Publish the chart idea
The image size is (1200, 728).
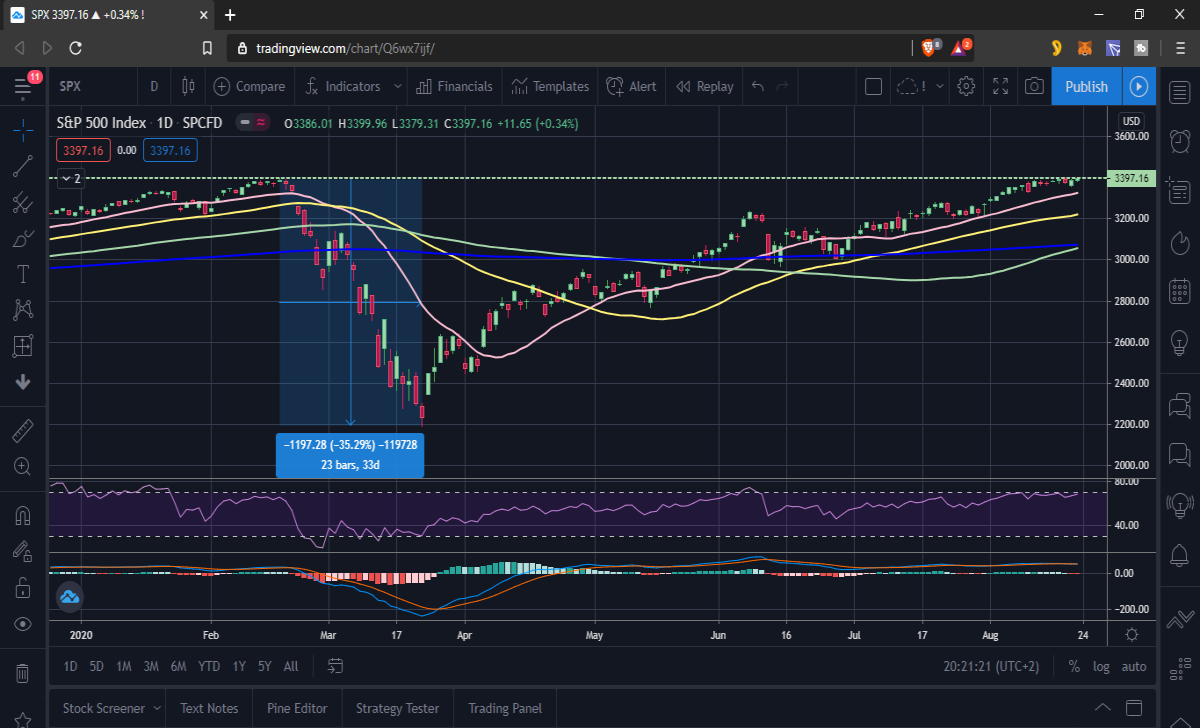click(x=1086, y=87)
